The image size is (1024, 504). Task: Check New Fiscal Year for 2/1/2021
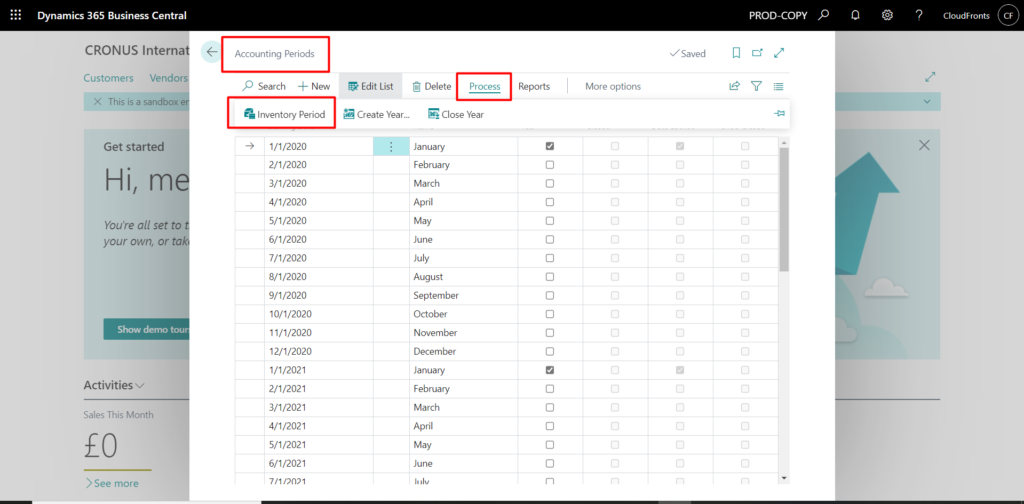click(x=549, y=388)
